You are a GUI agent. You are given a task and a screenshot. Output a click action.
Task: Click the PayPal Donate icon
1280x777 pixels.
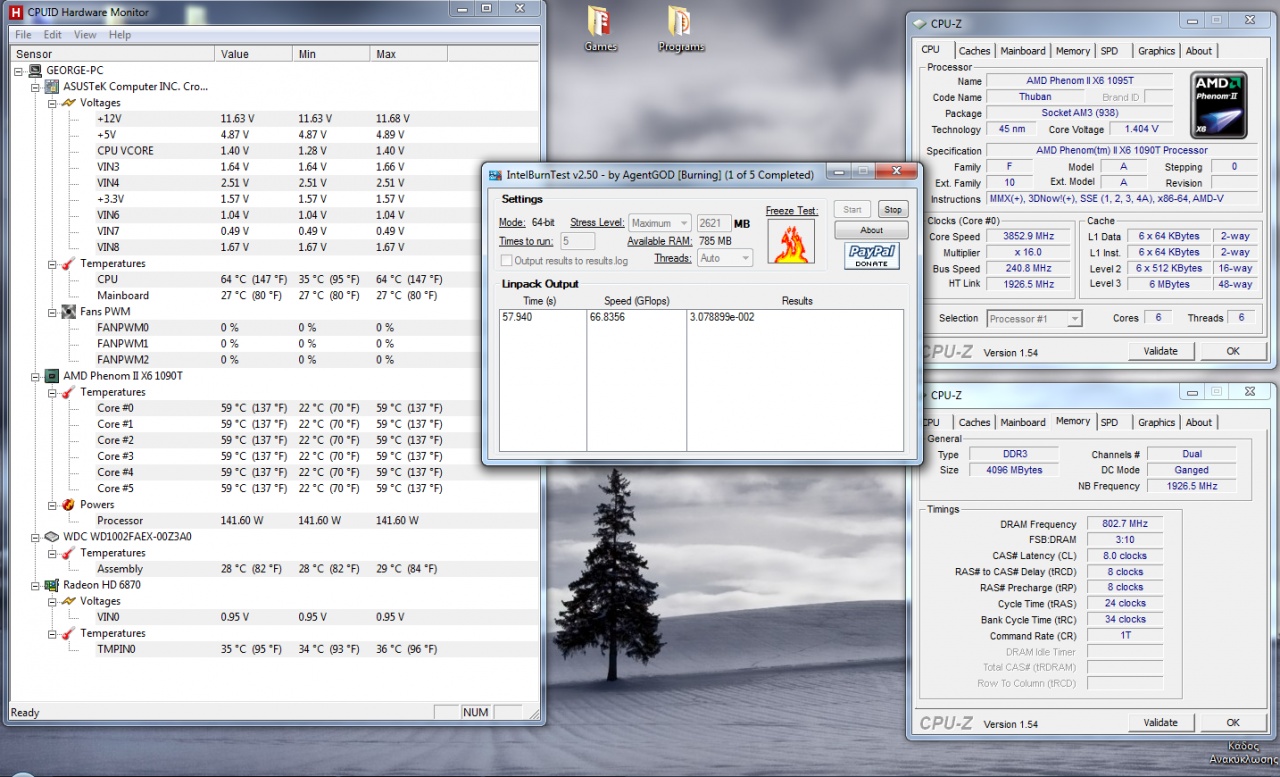click(x=871, y=256)
